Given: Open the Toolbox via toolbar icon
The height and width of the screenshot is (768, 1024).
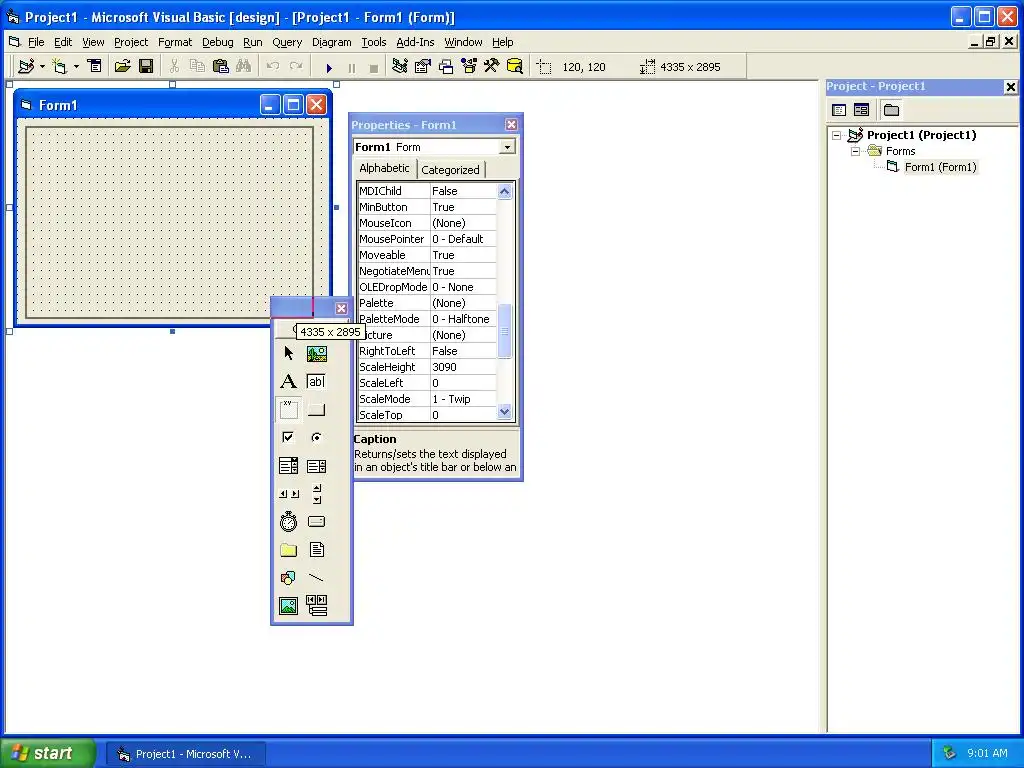Looking at the screenshot, I should [491, 67].
